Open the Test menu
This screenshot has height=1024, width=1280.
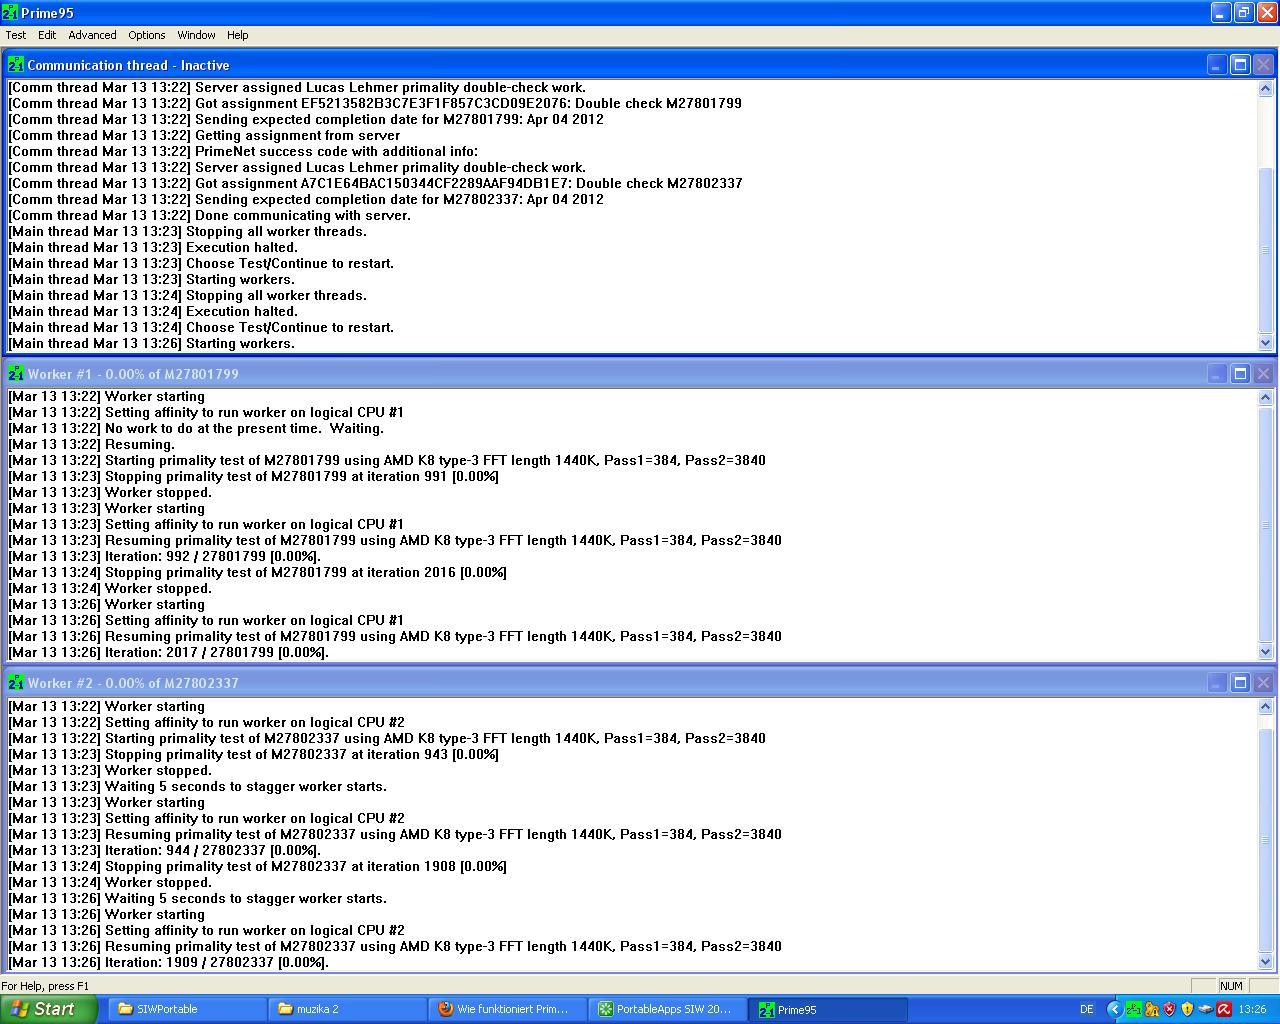point(16,35)
